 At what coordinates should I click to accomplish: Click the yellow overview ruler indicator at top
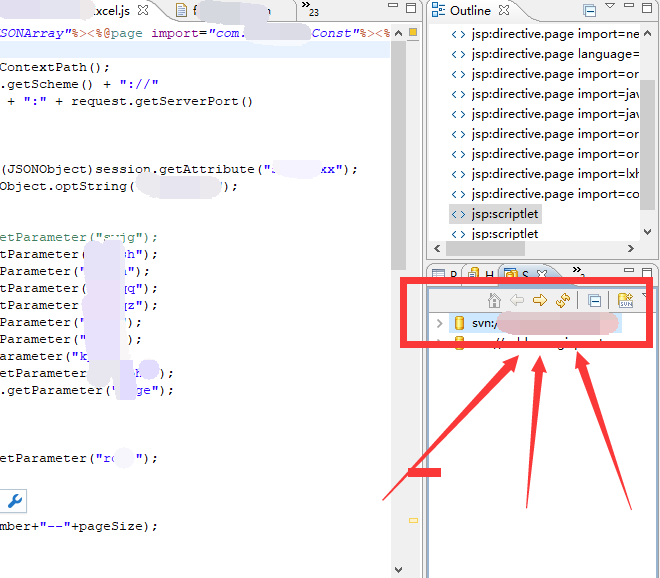tap(413, 32)
